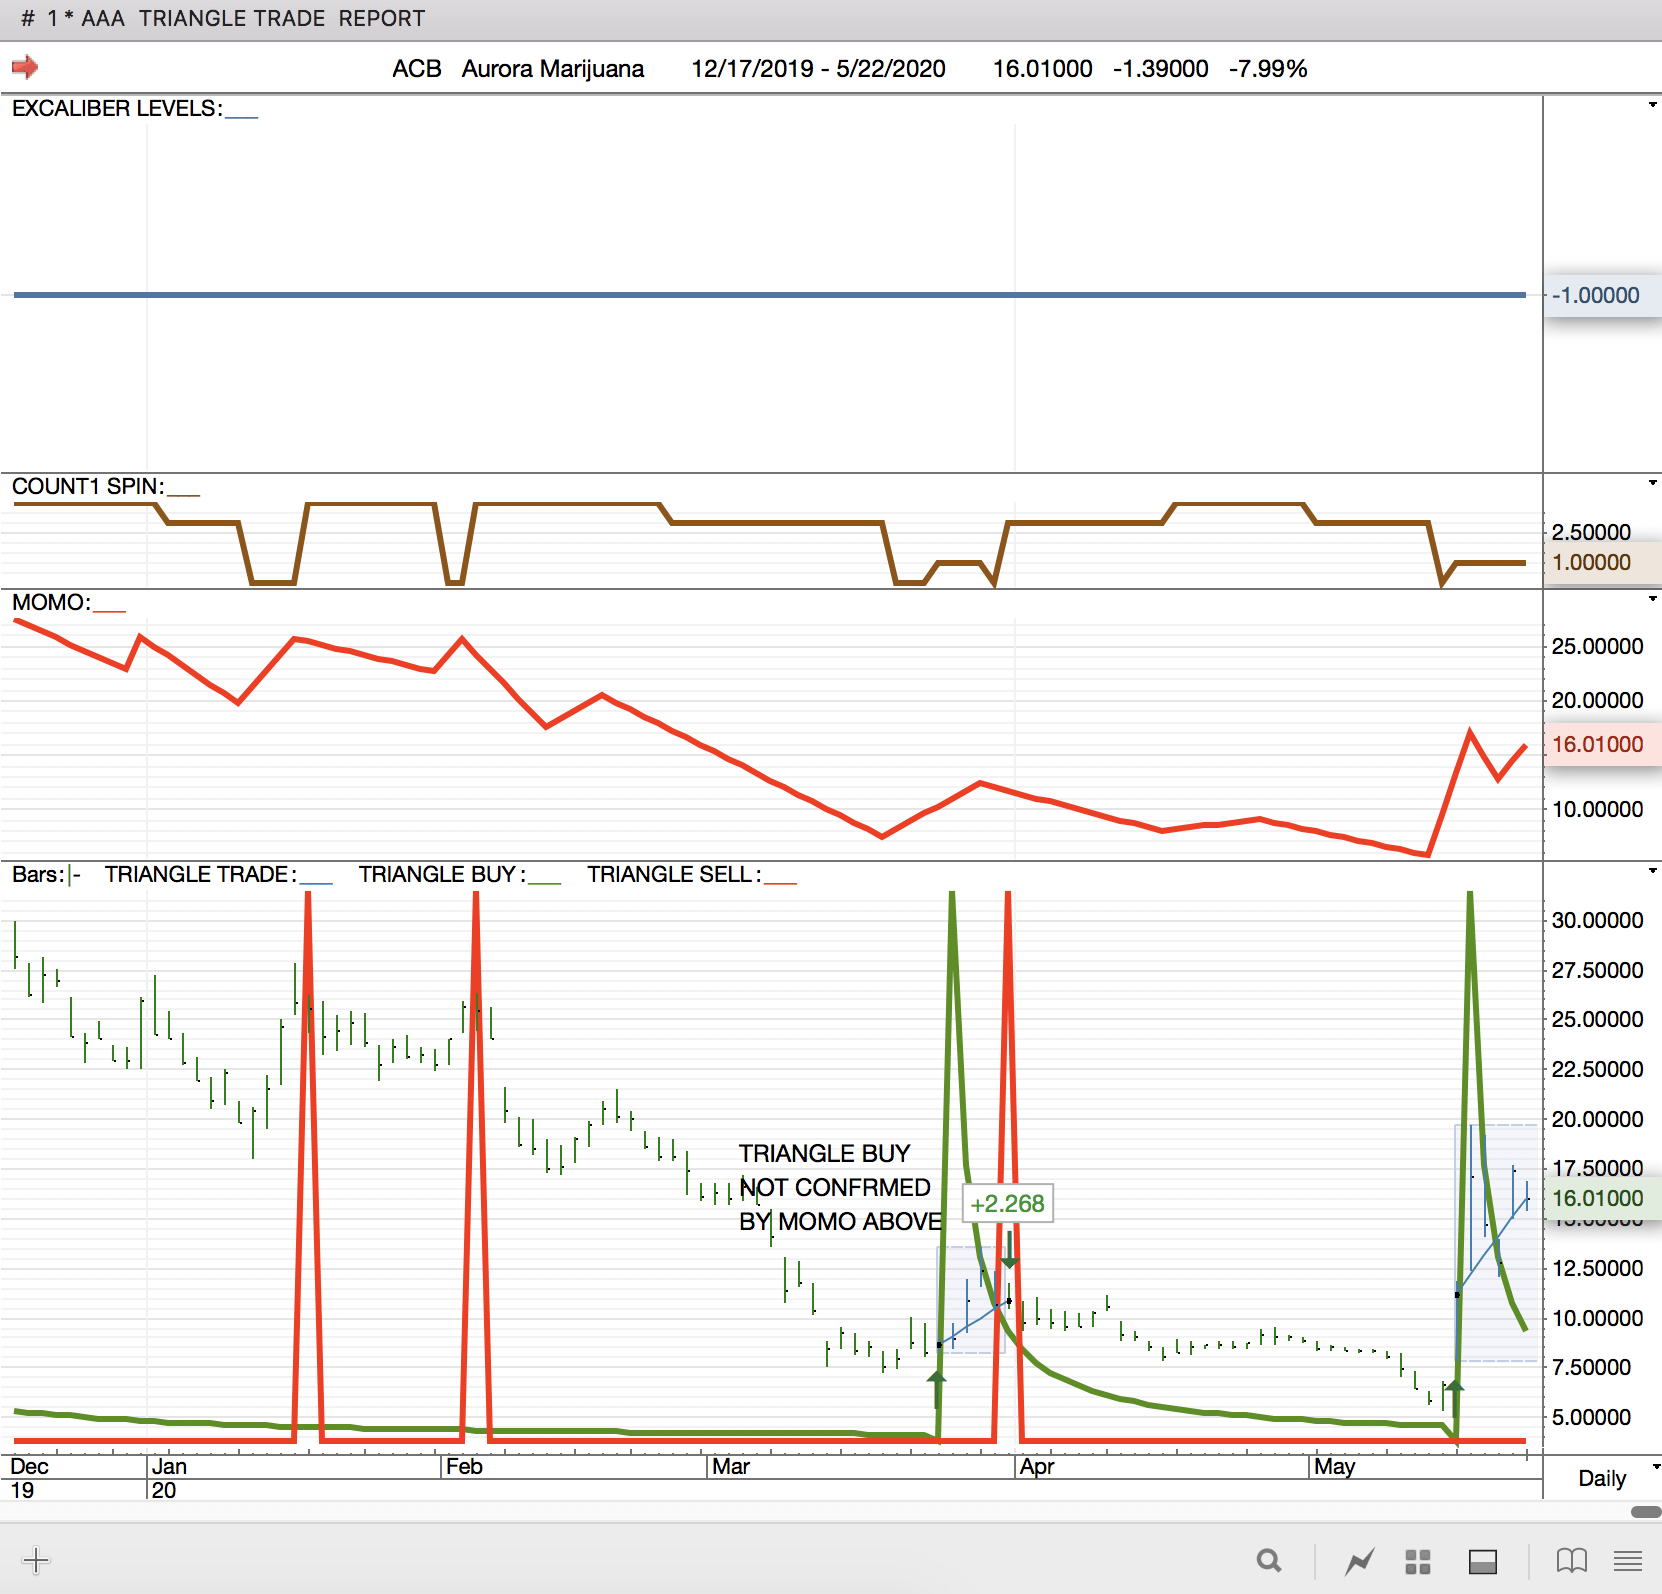Click the green buy arrow in late March
Viewport: 1662px width, 1594px height.
936,1378
